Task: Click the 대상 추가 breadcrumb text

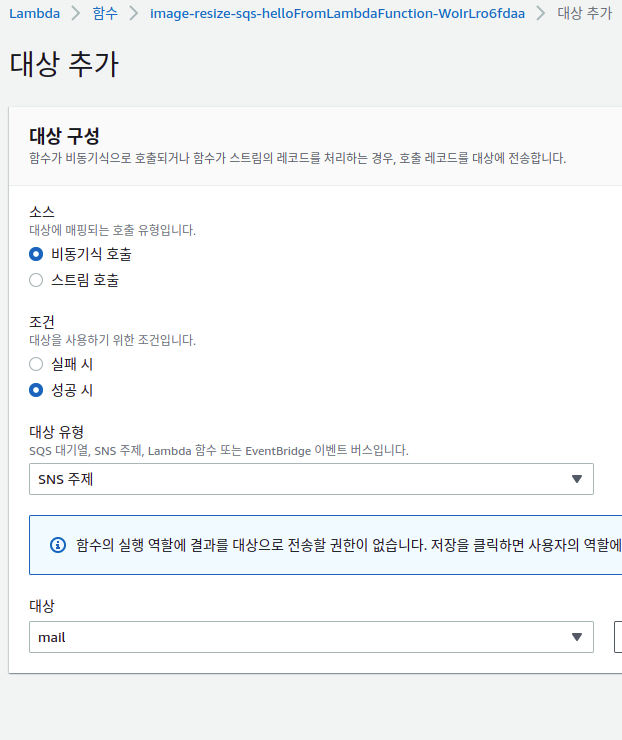Action: (x=584, y=13)
